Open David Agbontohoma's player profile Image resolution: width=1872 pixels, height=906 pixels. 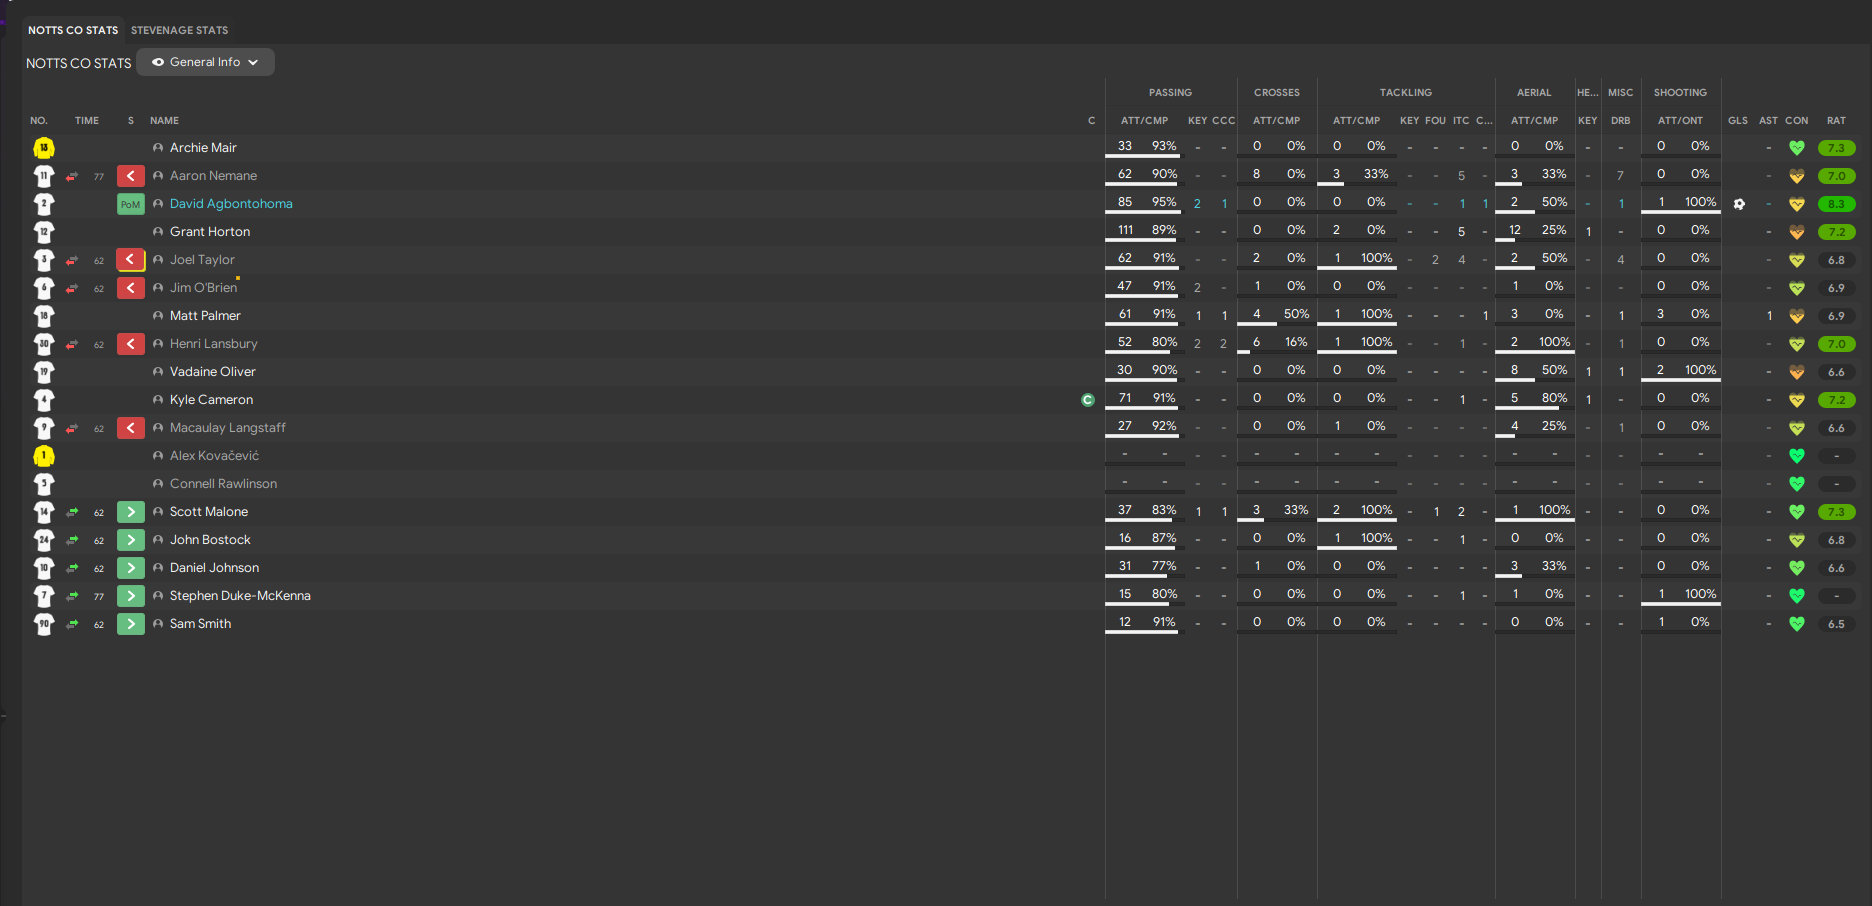[231, 204]
